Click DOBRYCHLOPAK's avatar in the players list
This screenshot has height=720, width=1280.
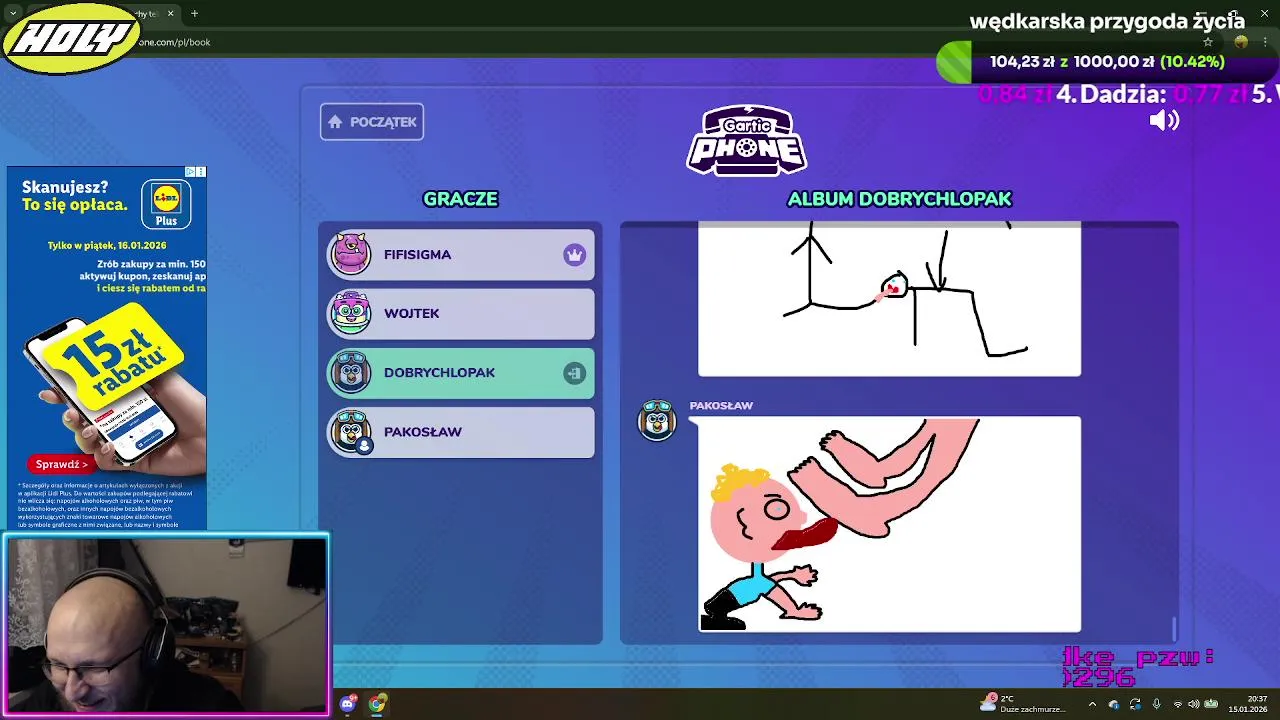click(351, 372)
